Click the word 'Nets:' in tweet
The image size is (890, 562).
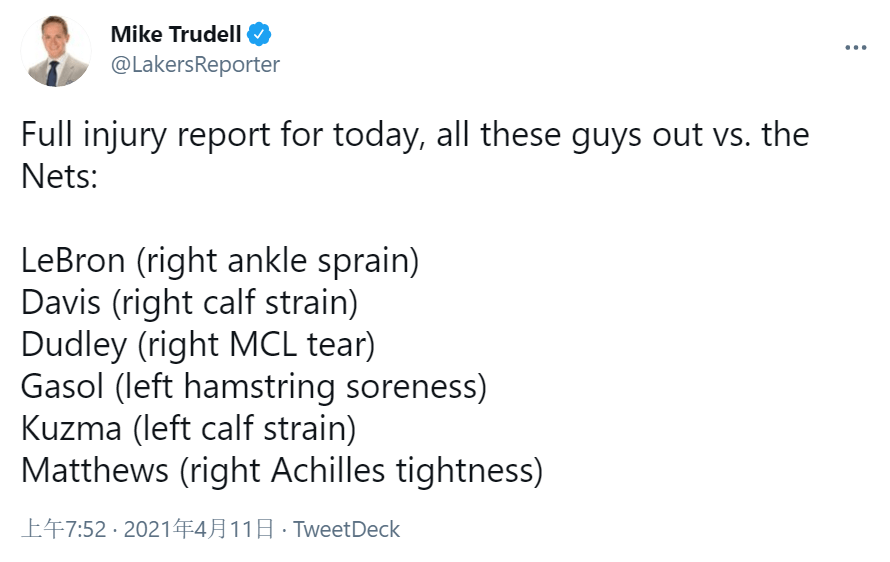60,176
